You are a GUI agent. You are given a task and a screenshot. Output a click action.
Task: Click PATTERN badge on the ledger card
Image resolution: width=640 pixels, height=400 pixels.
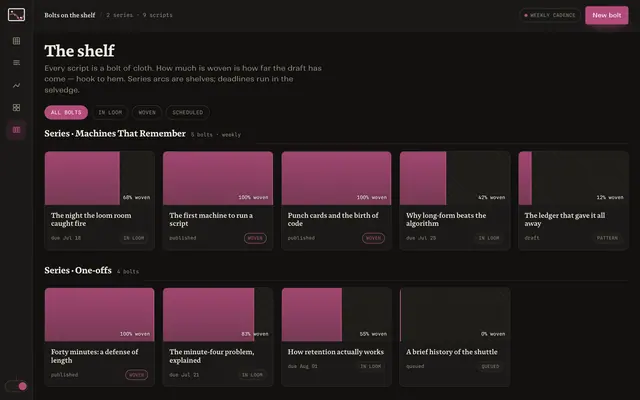[x=607, y=238]
